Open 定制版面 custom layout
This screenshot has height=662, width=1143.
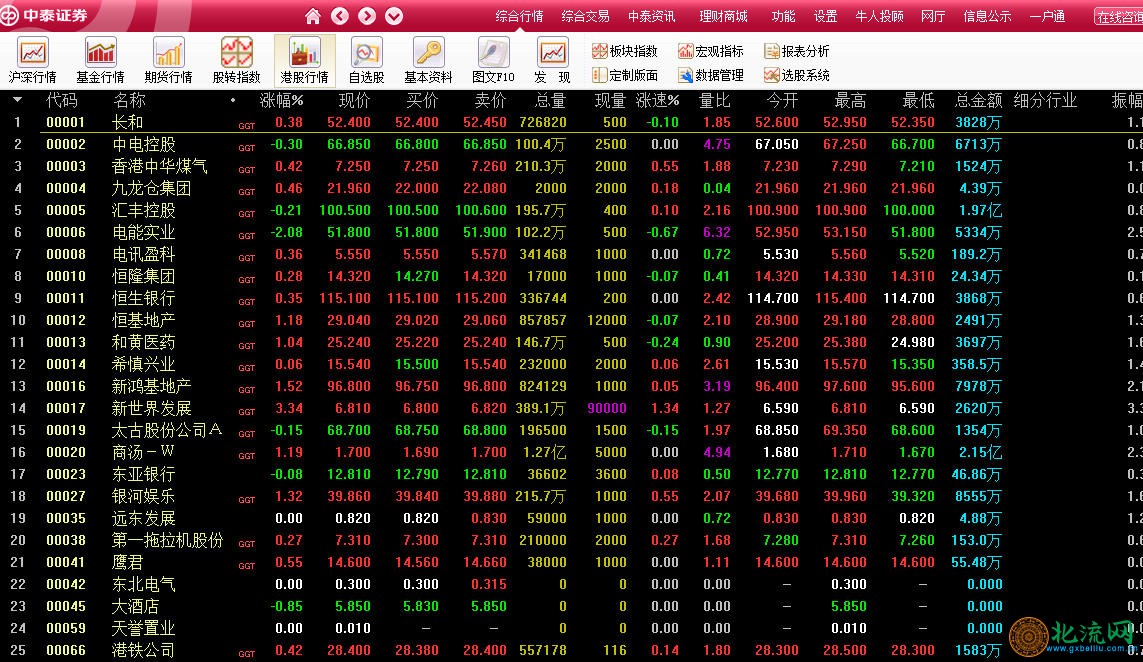pos(625,75)
